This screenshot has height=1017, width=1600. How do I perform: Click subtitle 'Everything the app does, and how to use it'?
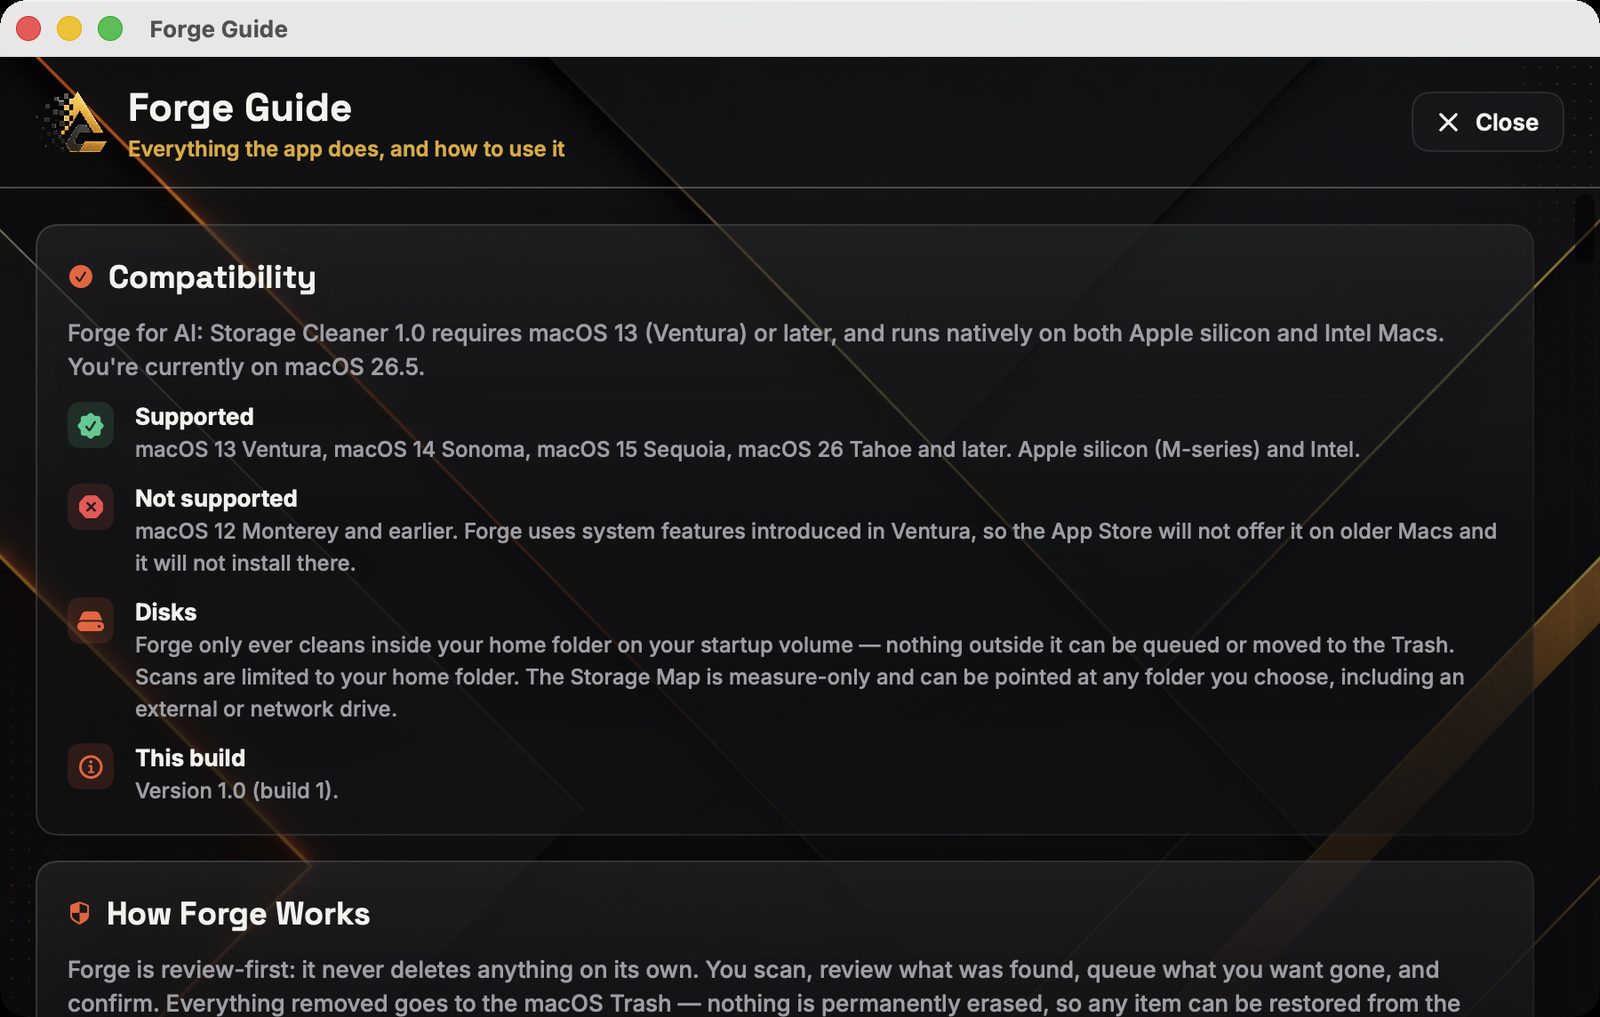coord(346,149)
